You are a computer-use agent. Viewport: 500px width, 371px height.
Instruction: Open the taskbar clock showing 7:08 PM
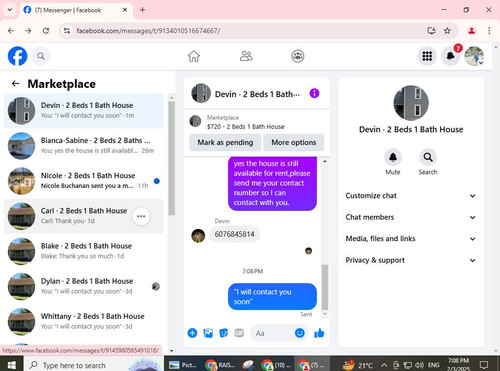tap(458, 365)
